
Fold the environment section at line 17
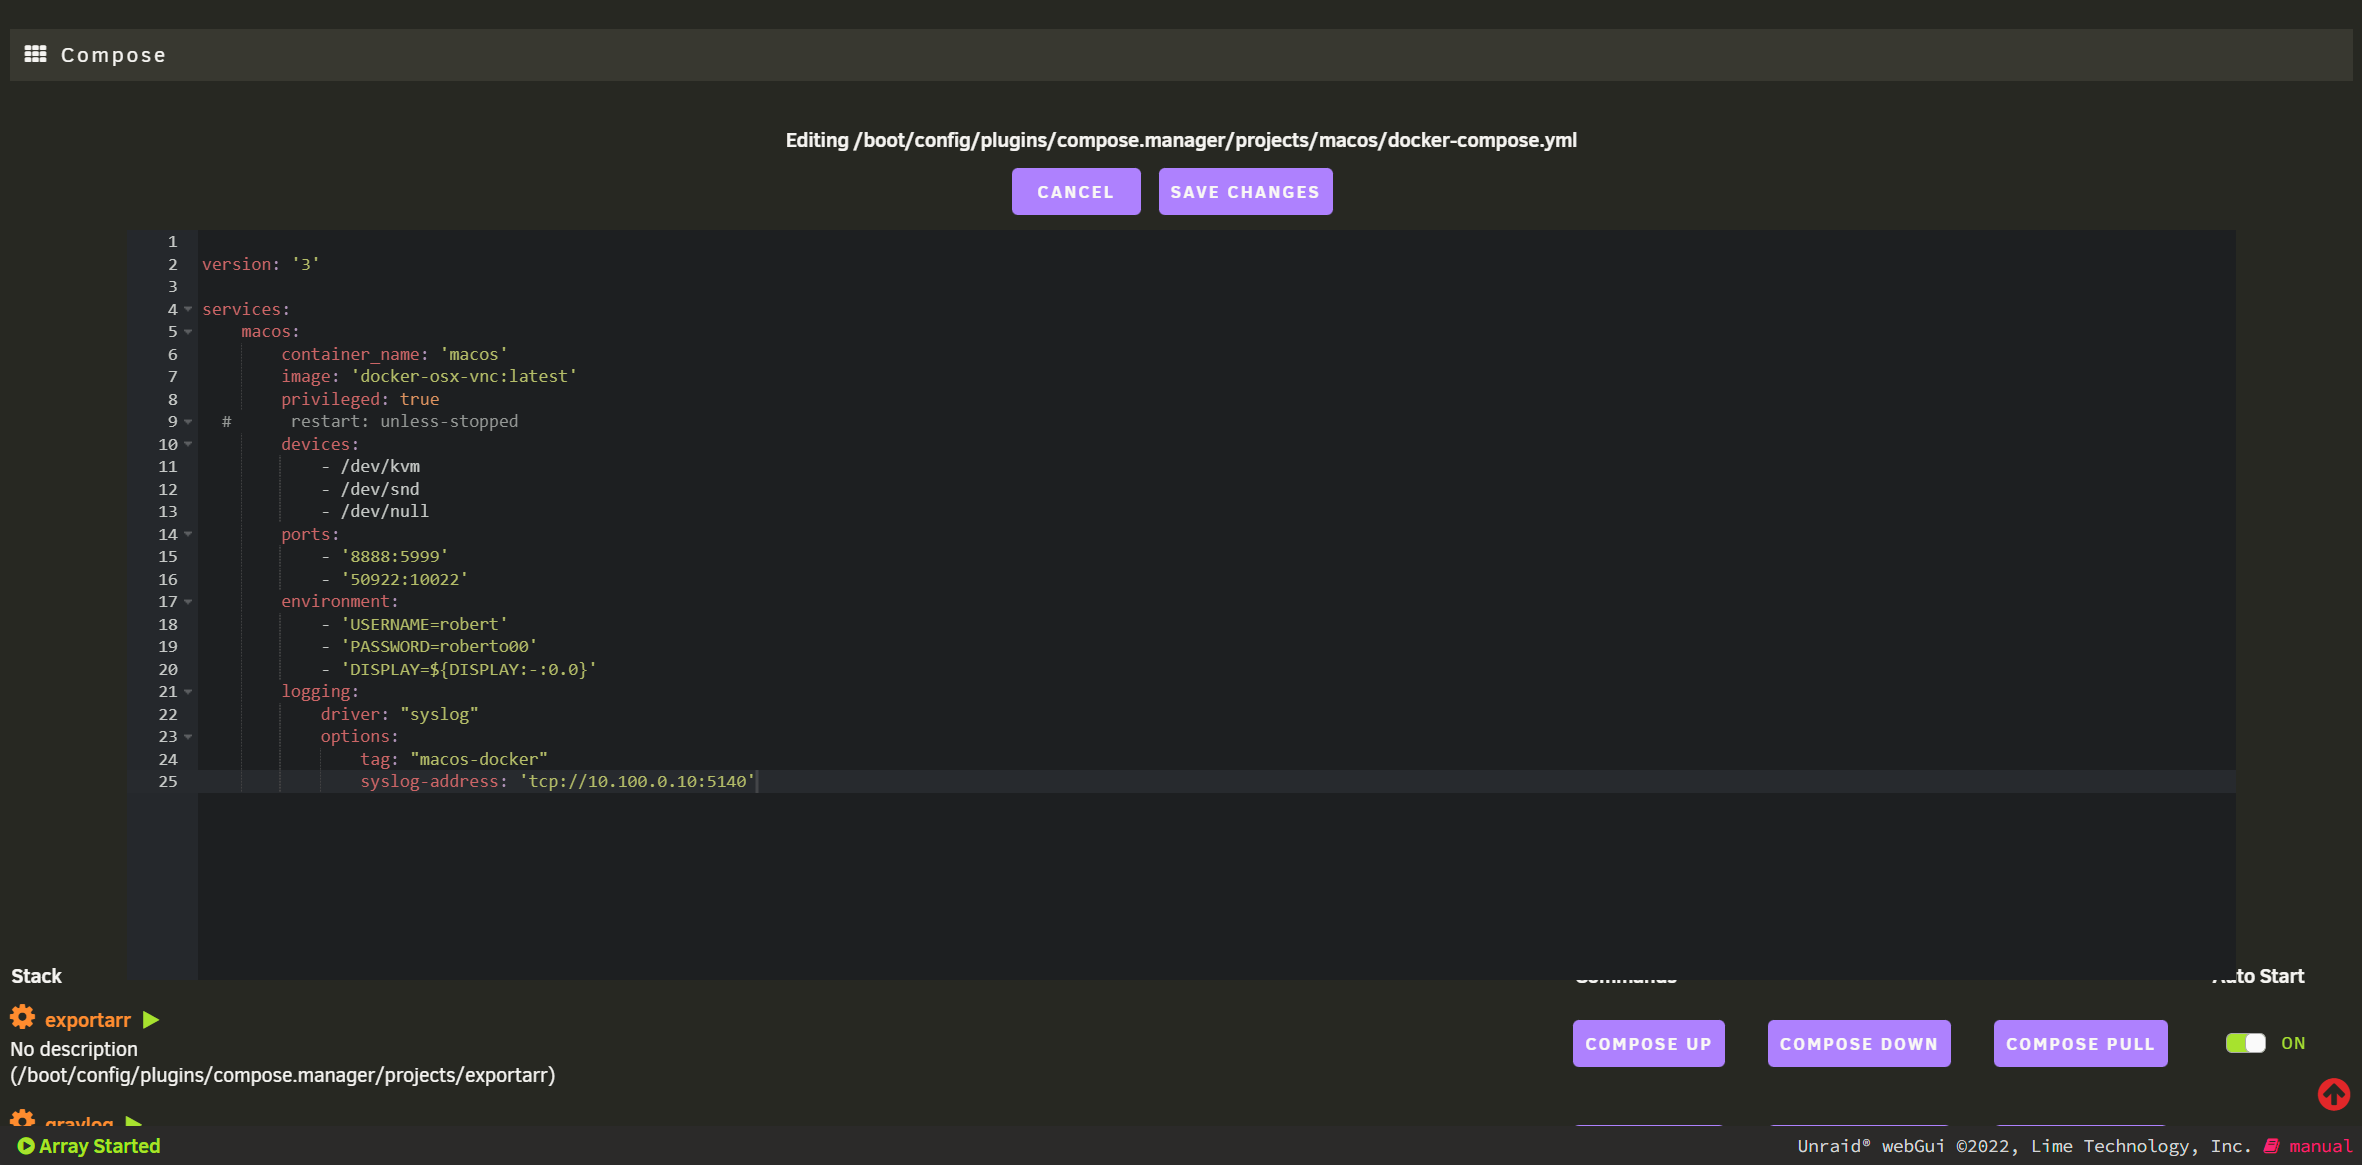pos(188,601)
